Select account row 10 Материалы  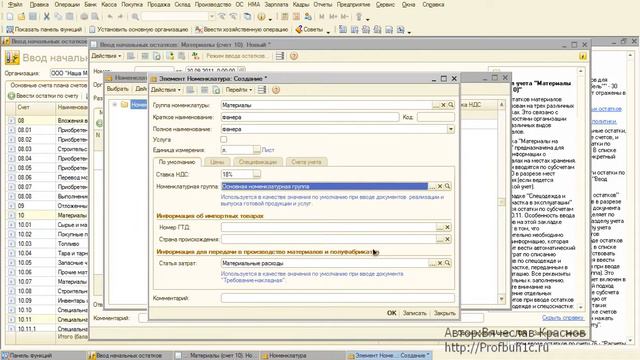[x=48, y=216]
